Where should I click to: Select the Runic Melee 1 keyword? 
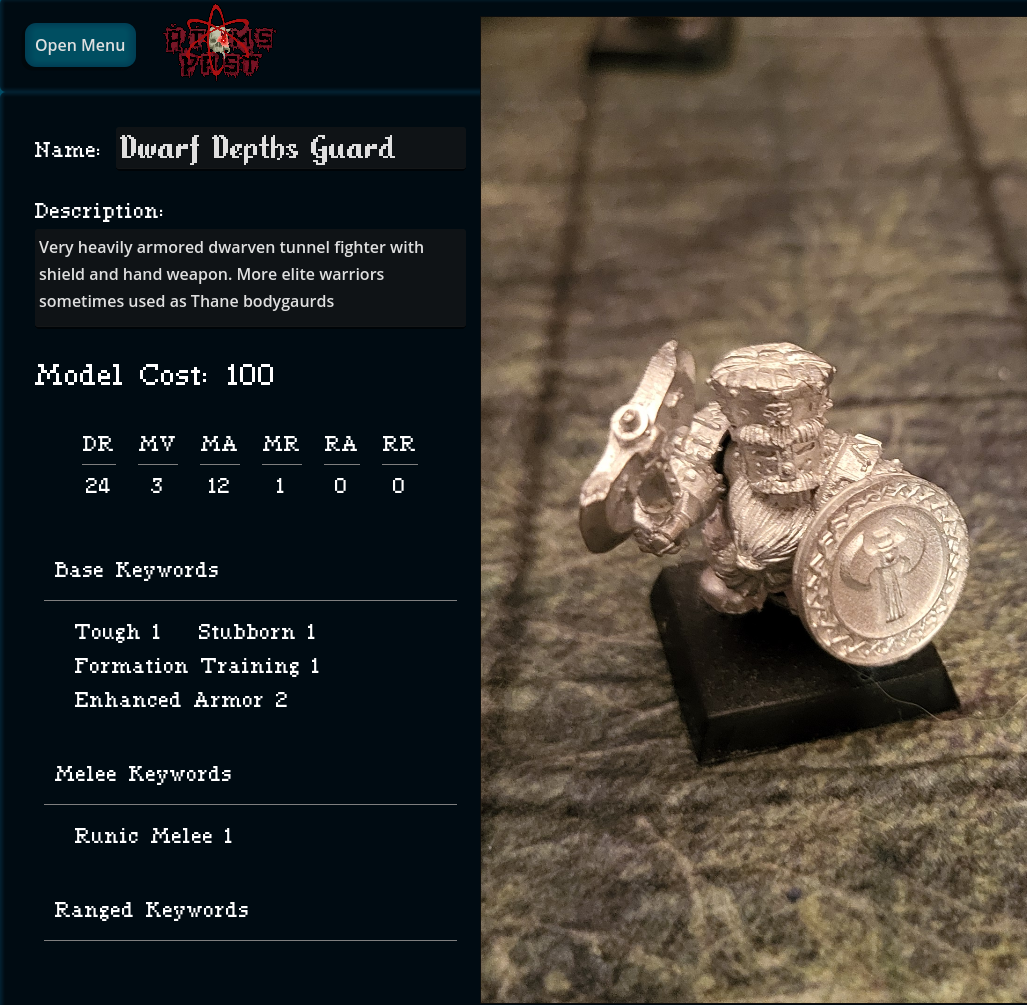(153, 836)
